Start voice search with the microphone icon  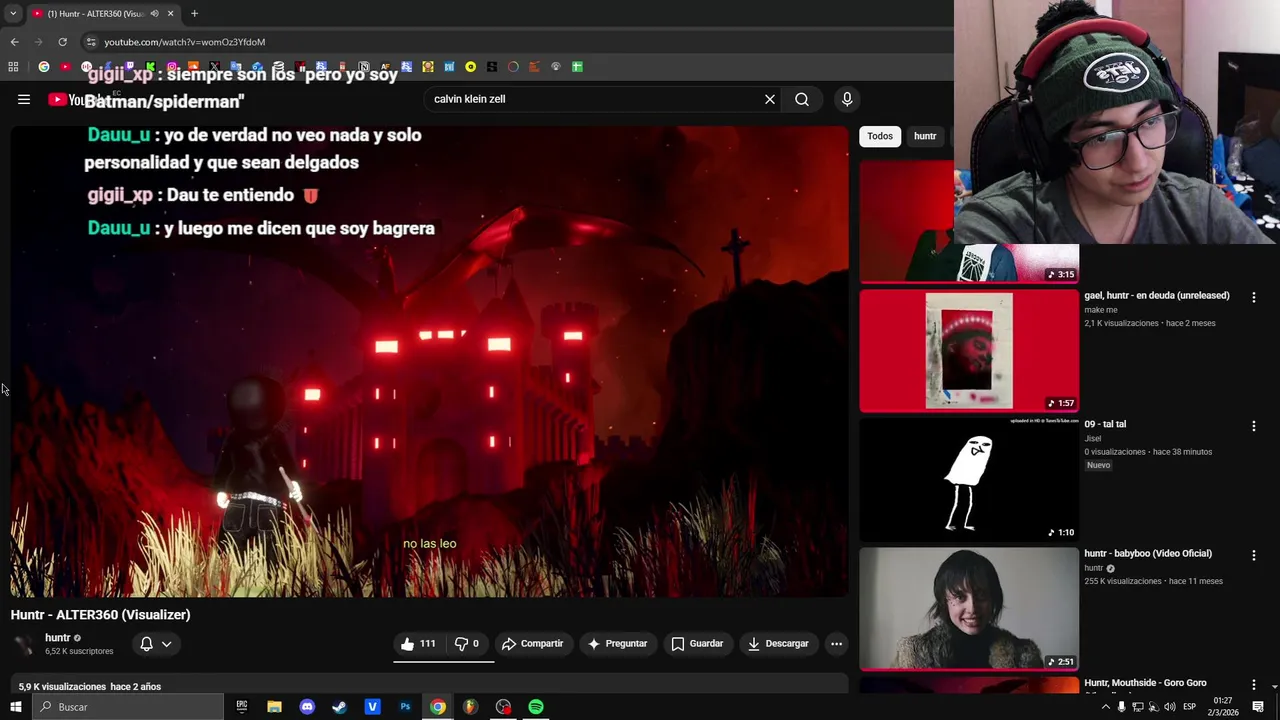coord(847,99)
